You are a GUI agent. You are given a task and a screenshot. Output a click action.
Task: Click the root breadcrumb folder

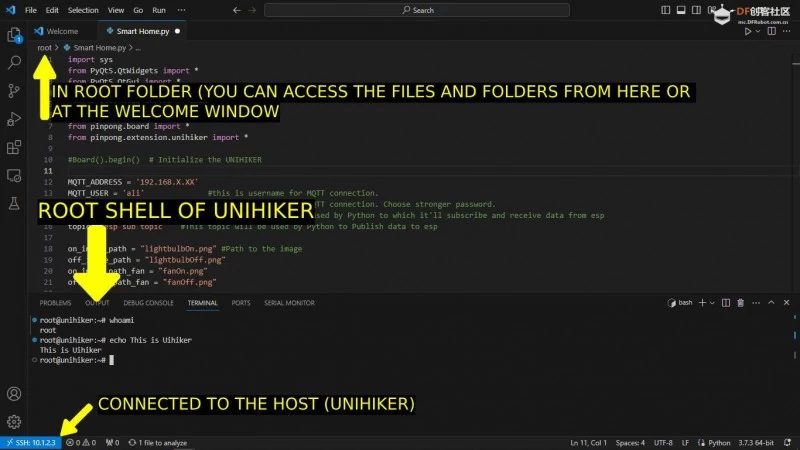[x=44, y=47]
